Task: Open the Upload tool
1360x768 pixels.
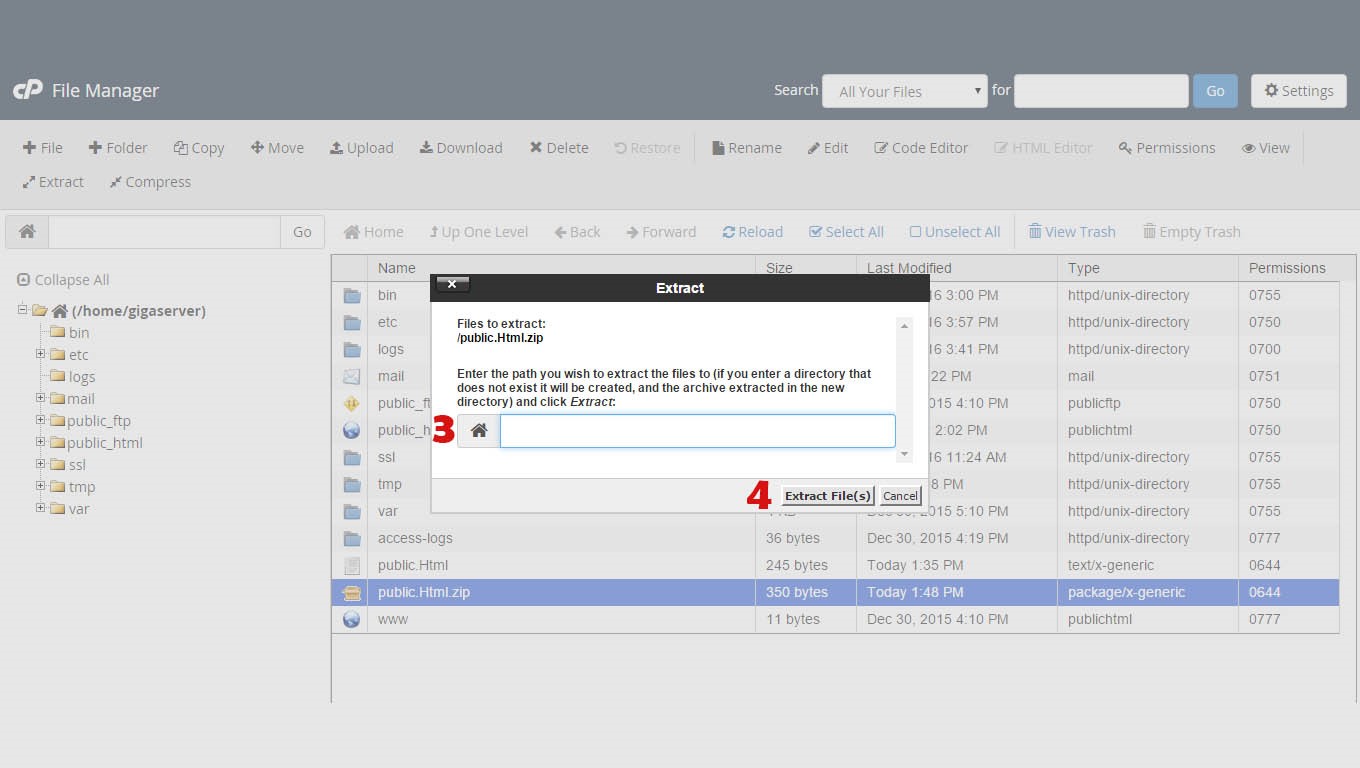Action: (362, 148)
